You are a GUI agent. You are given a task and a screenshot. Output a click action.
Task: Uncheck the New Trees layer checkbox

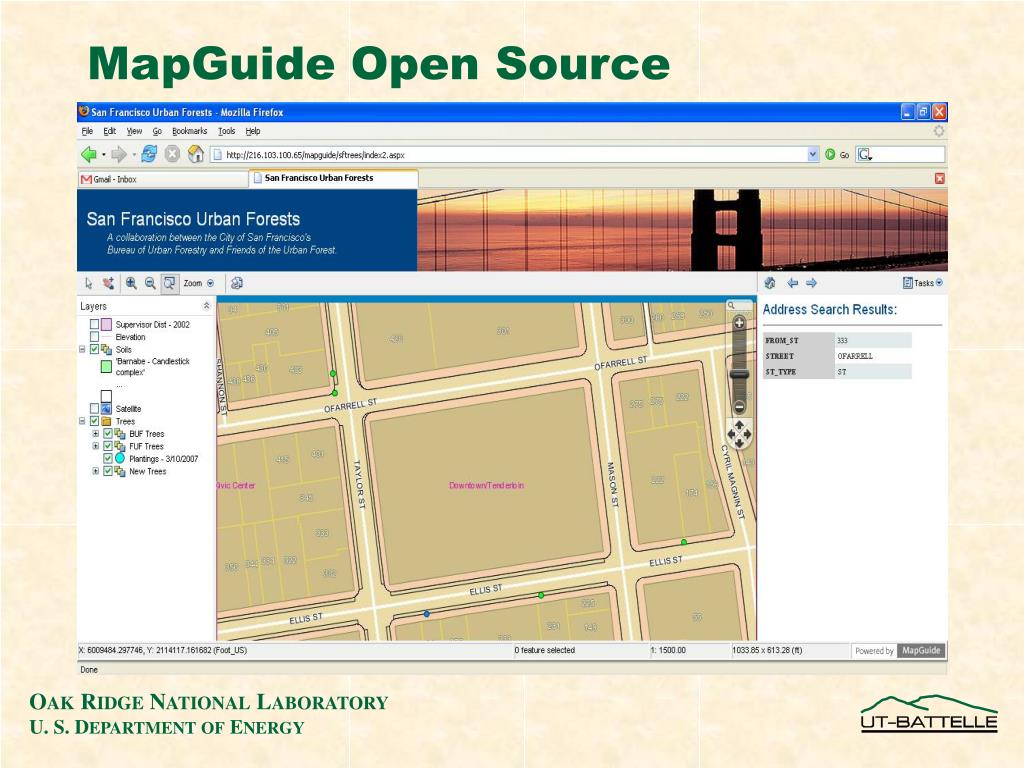click(x=108, y=471)
